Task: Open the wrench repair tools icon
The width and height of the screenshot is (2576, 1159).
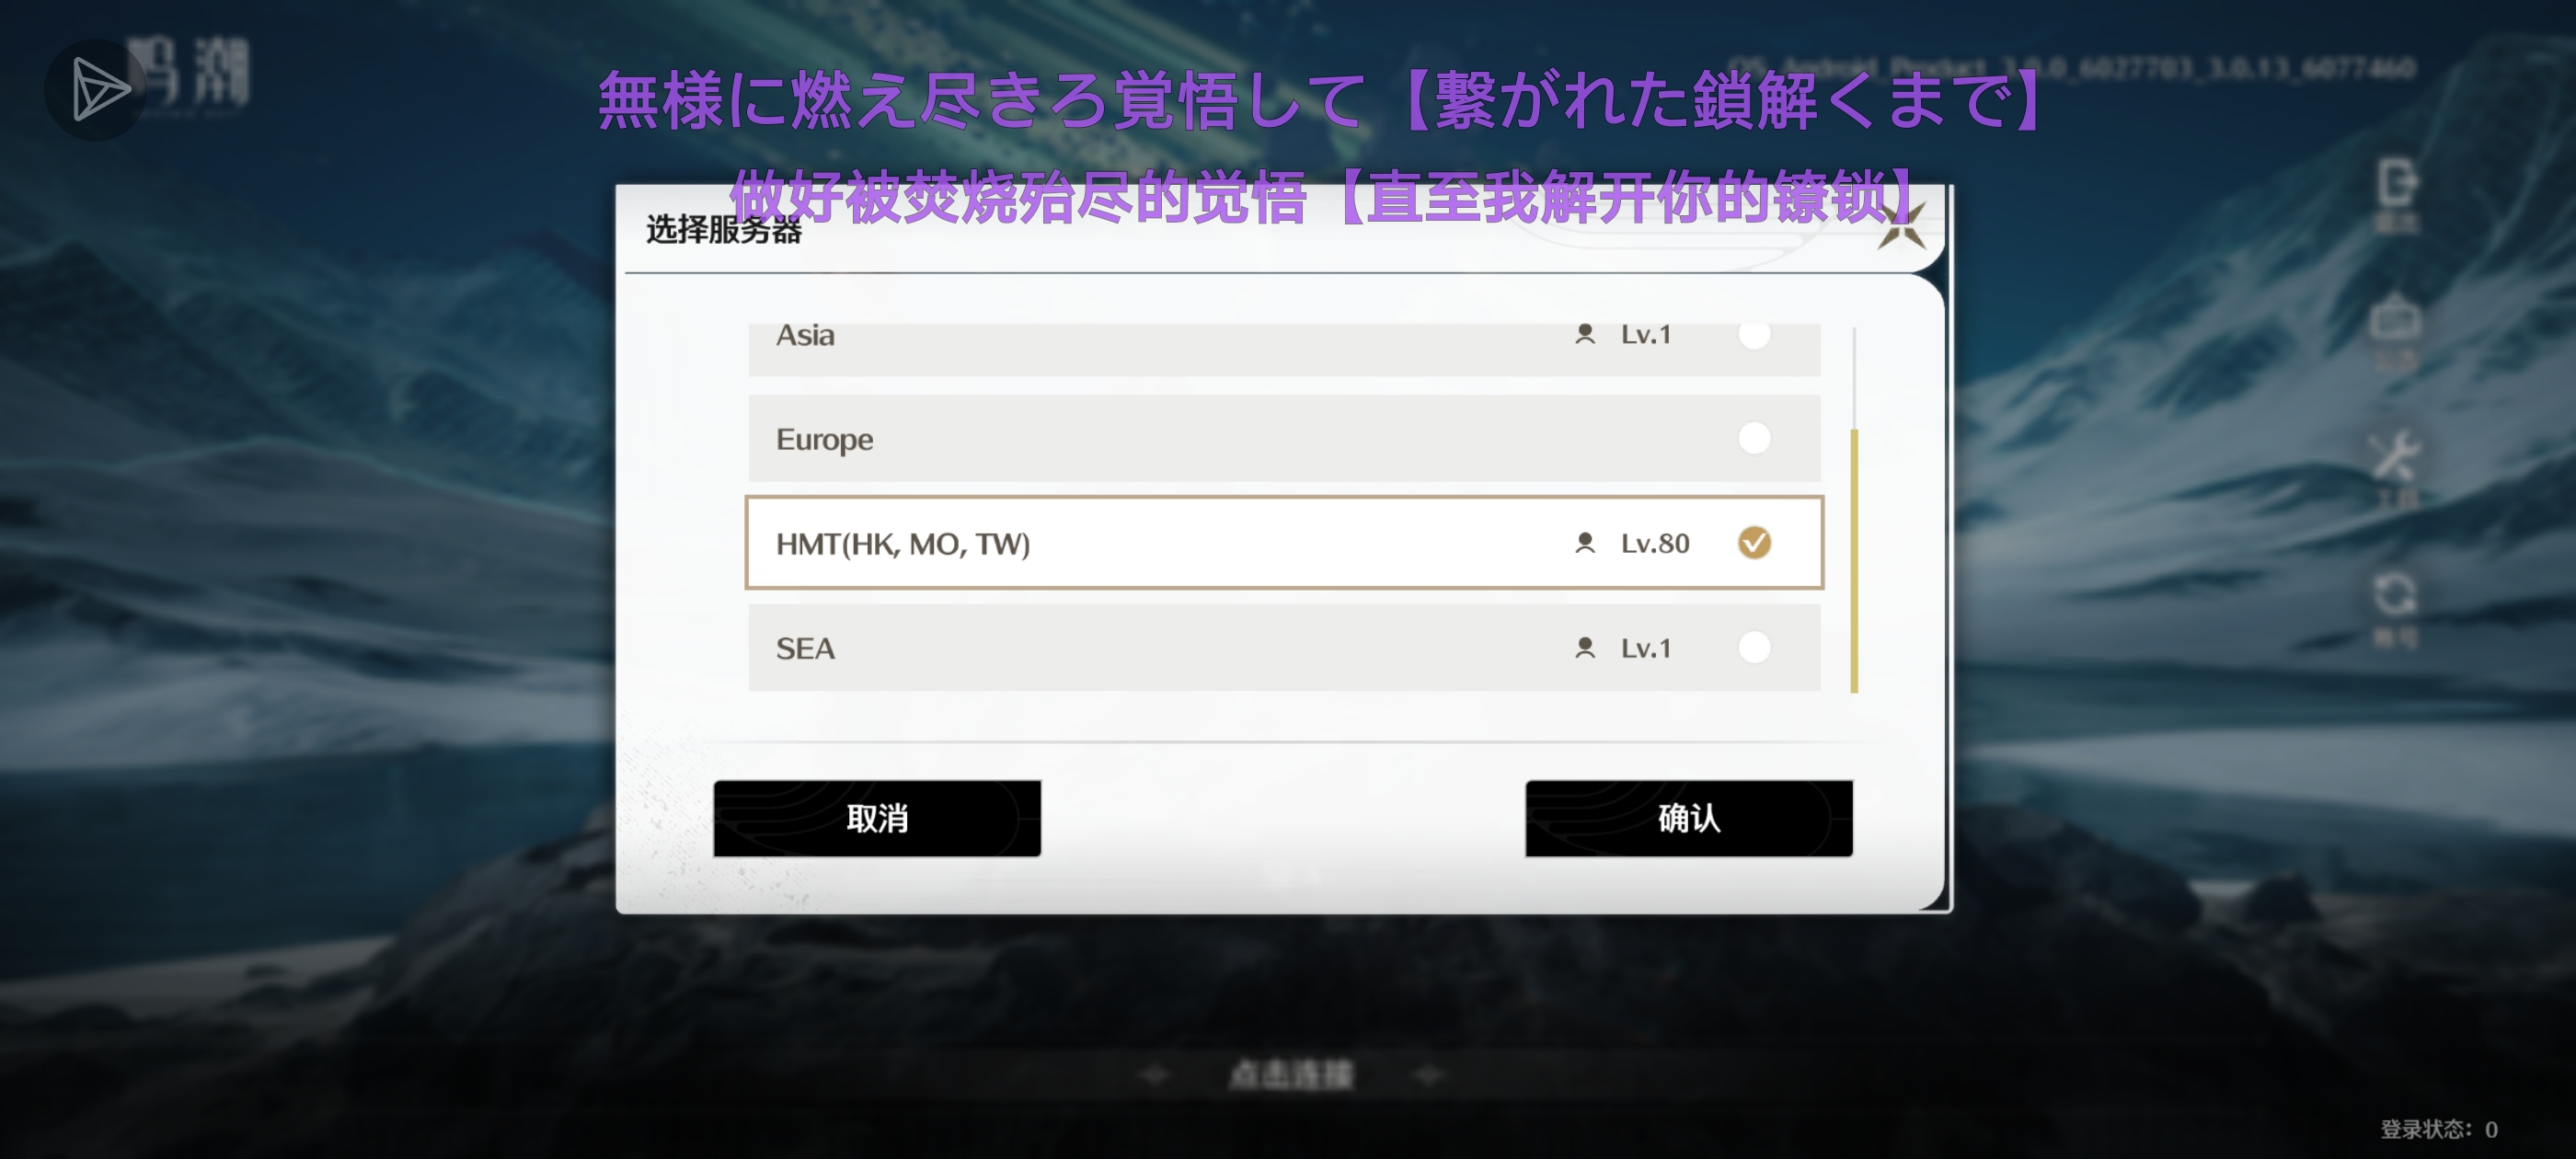Action: click(2396, 456)
